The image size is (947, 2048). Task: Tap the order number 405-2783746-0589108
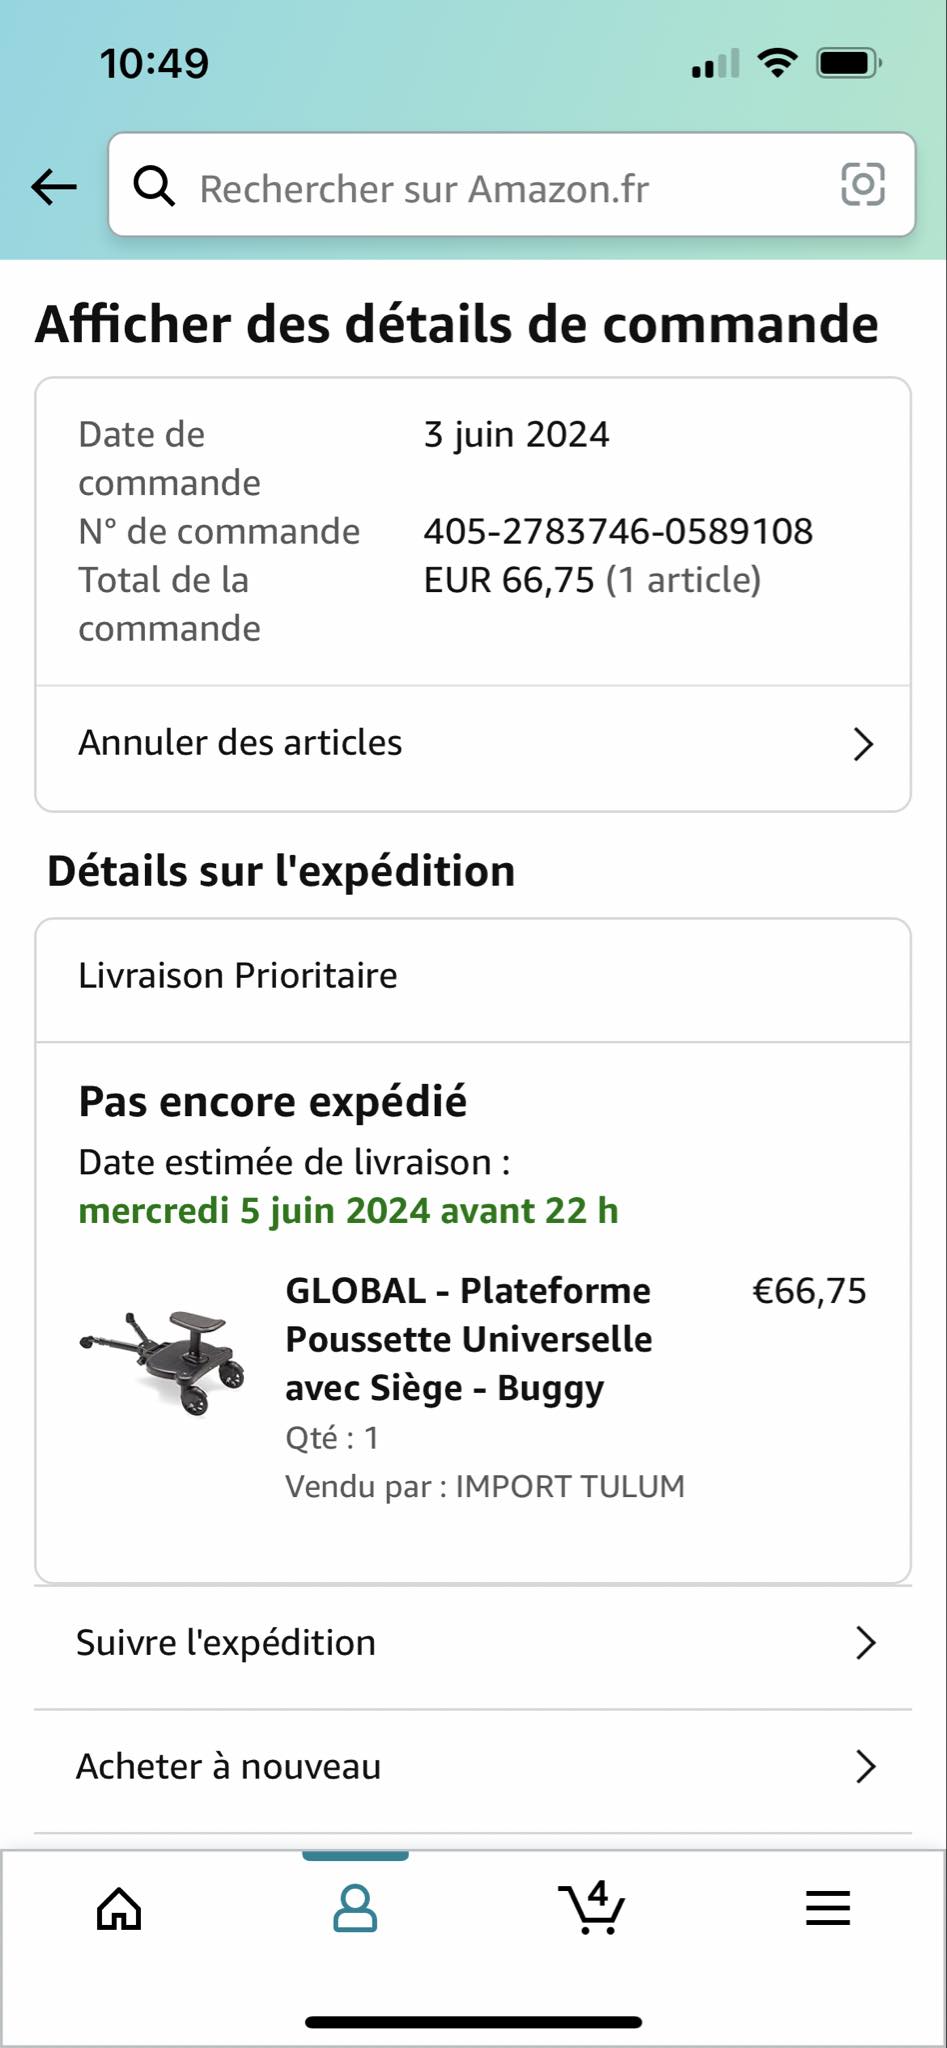(618, 531)
